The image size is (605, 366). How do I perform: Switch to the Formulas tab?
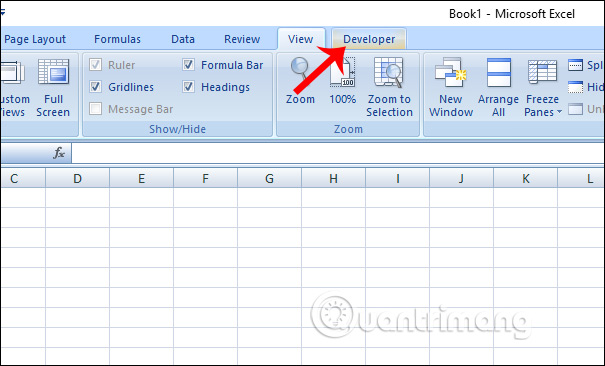click(117, 39)
